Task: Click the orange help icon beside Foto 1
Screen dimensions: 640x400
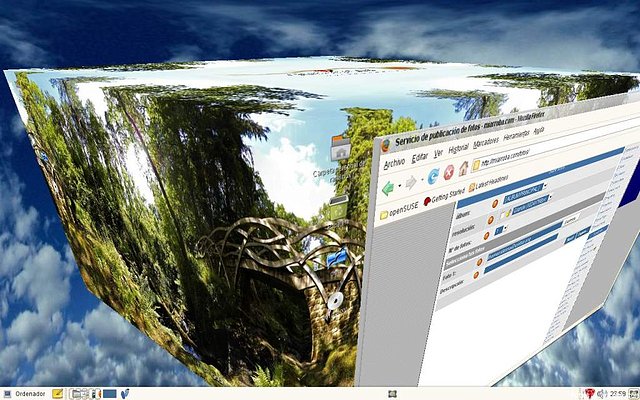Action: pyautogui.click(x=479, y=262)
